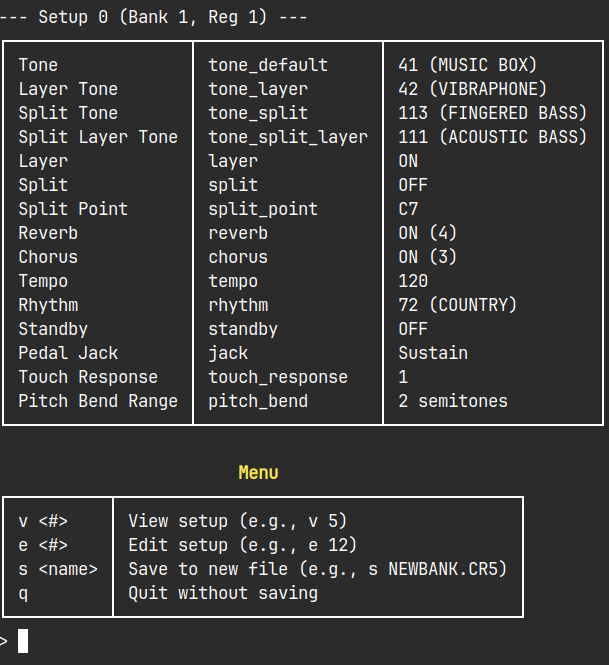
Task: Click the Setup 0 header line
Action: (158, 17)
